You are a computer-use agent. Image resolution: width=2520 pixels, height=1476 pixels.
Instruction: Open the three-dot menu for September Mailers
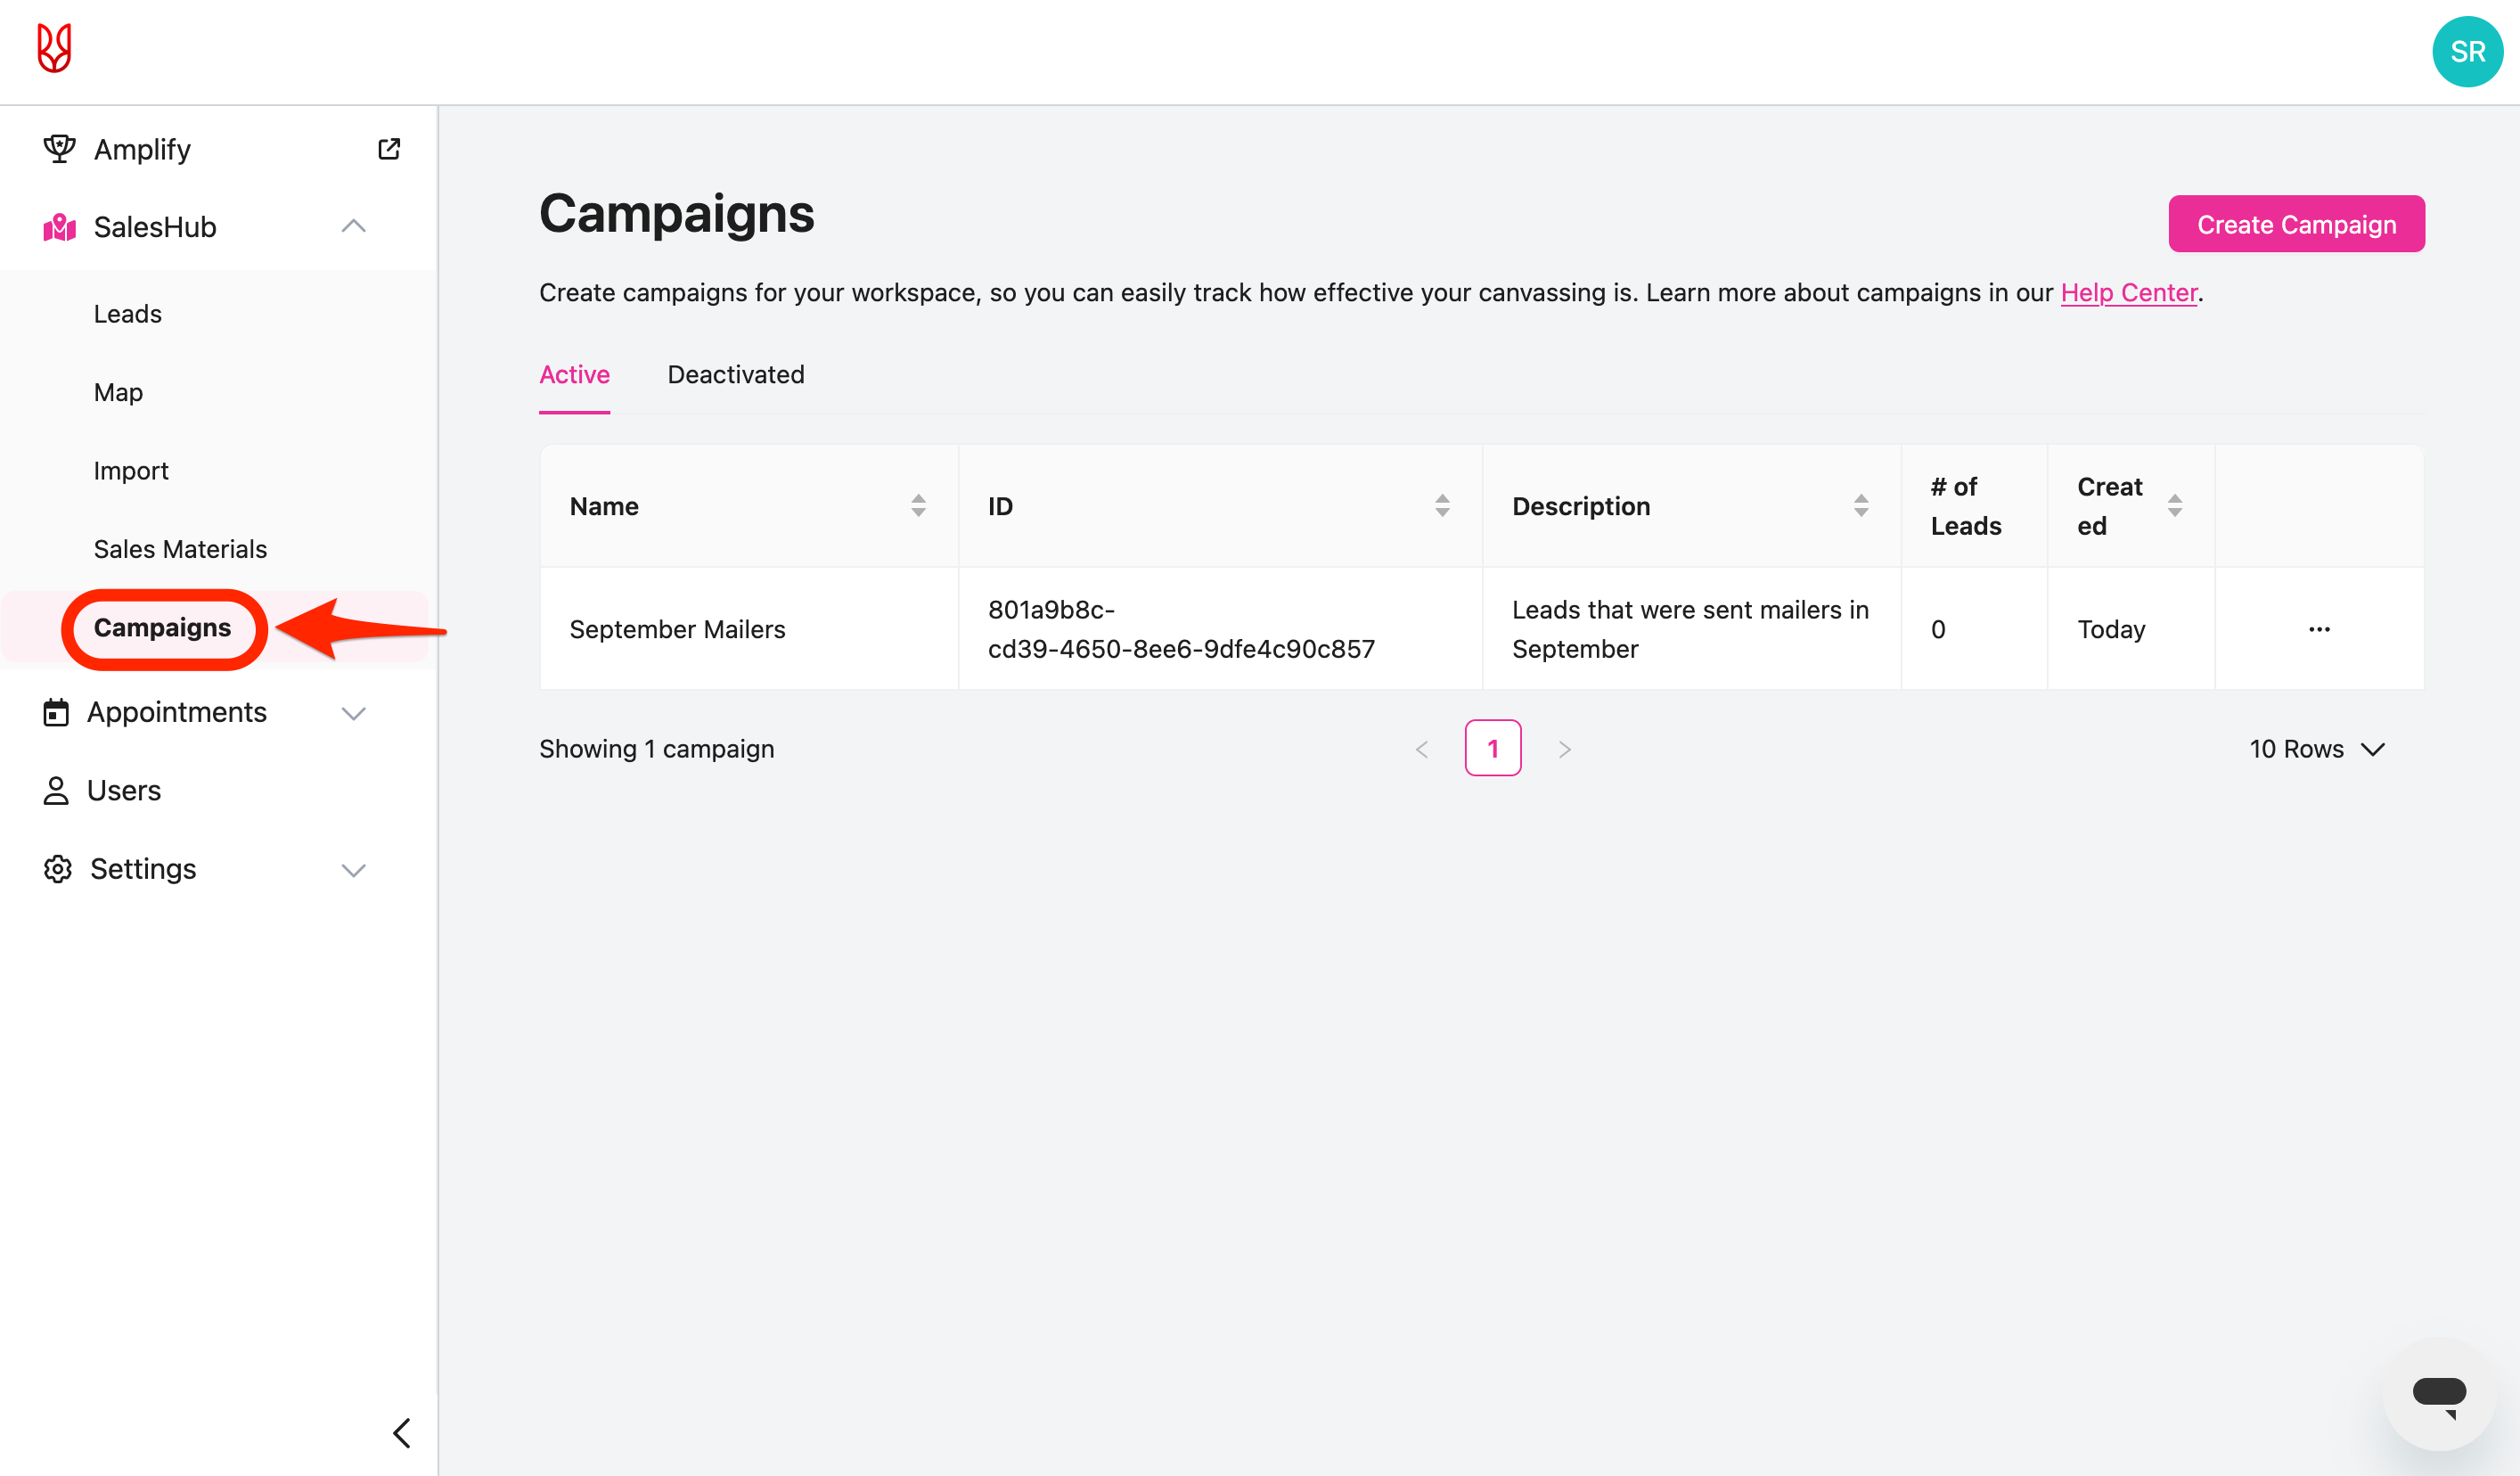[2319, 629]
